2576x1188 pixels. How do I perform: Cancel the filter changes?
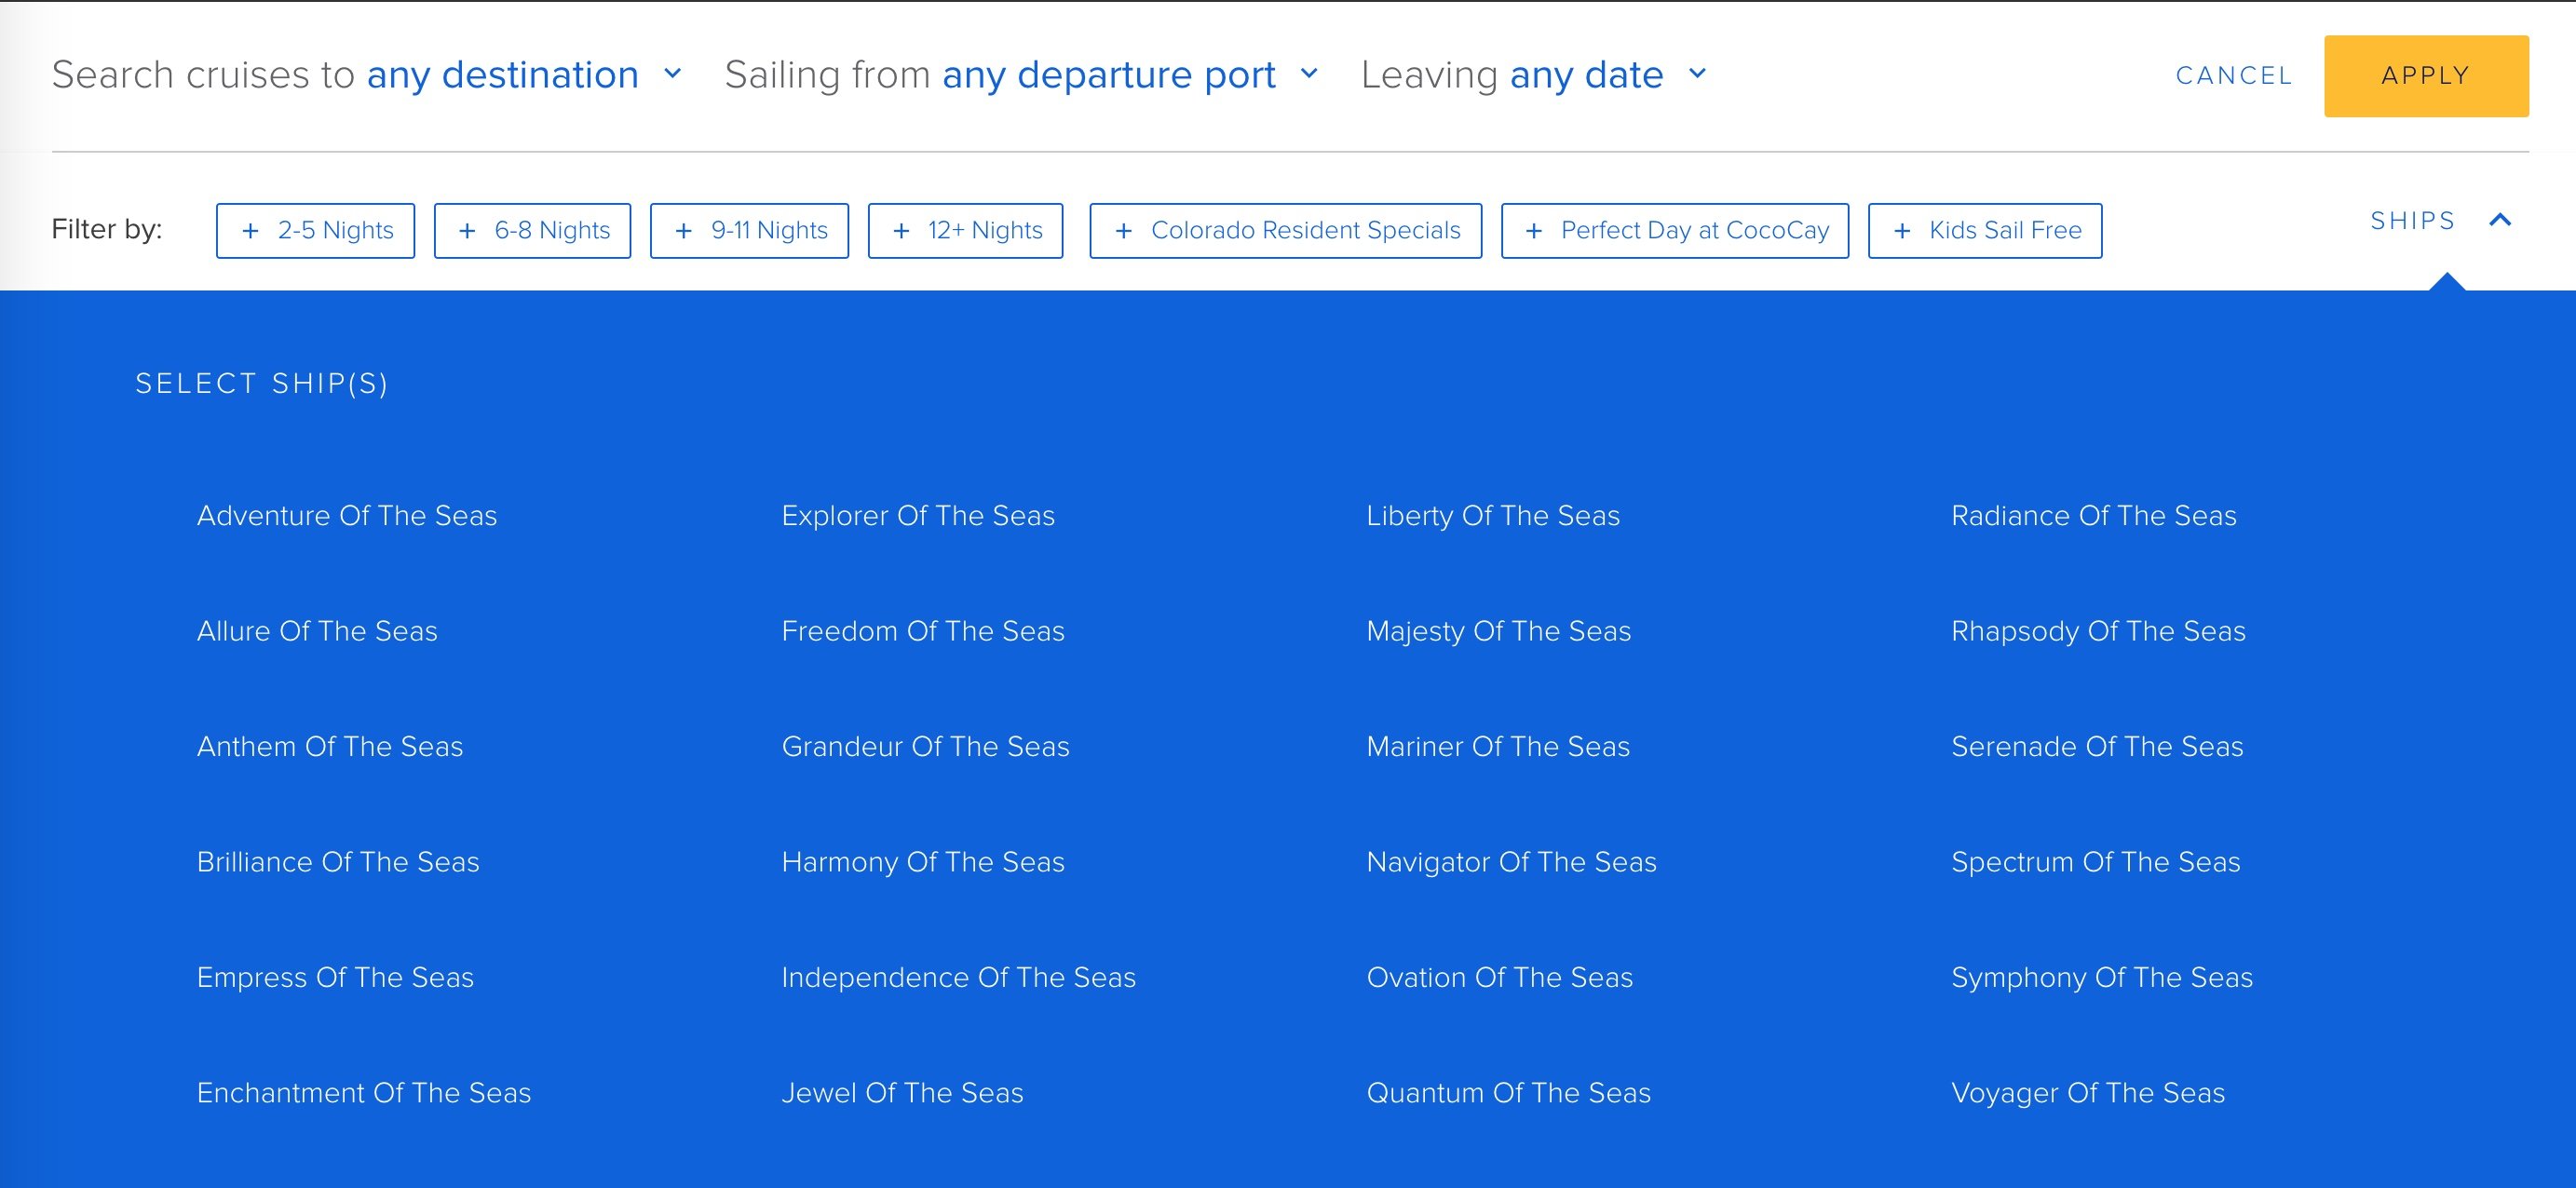pyautogui.click(x=2234, y=76)
